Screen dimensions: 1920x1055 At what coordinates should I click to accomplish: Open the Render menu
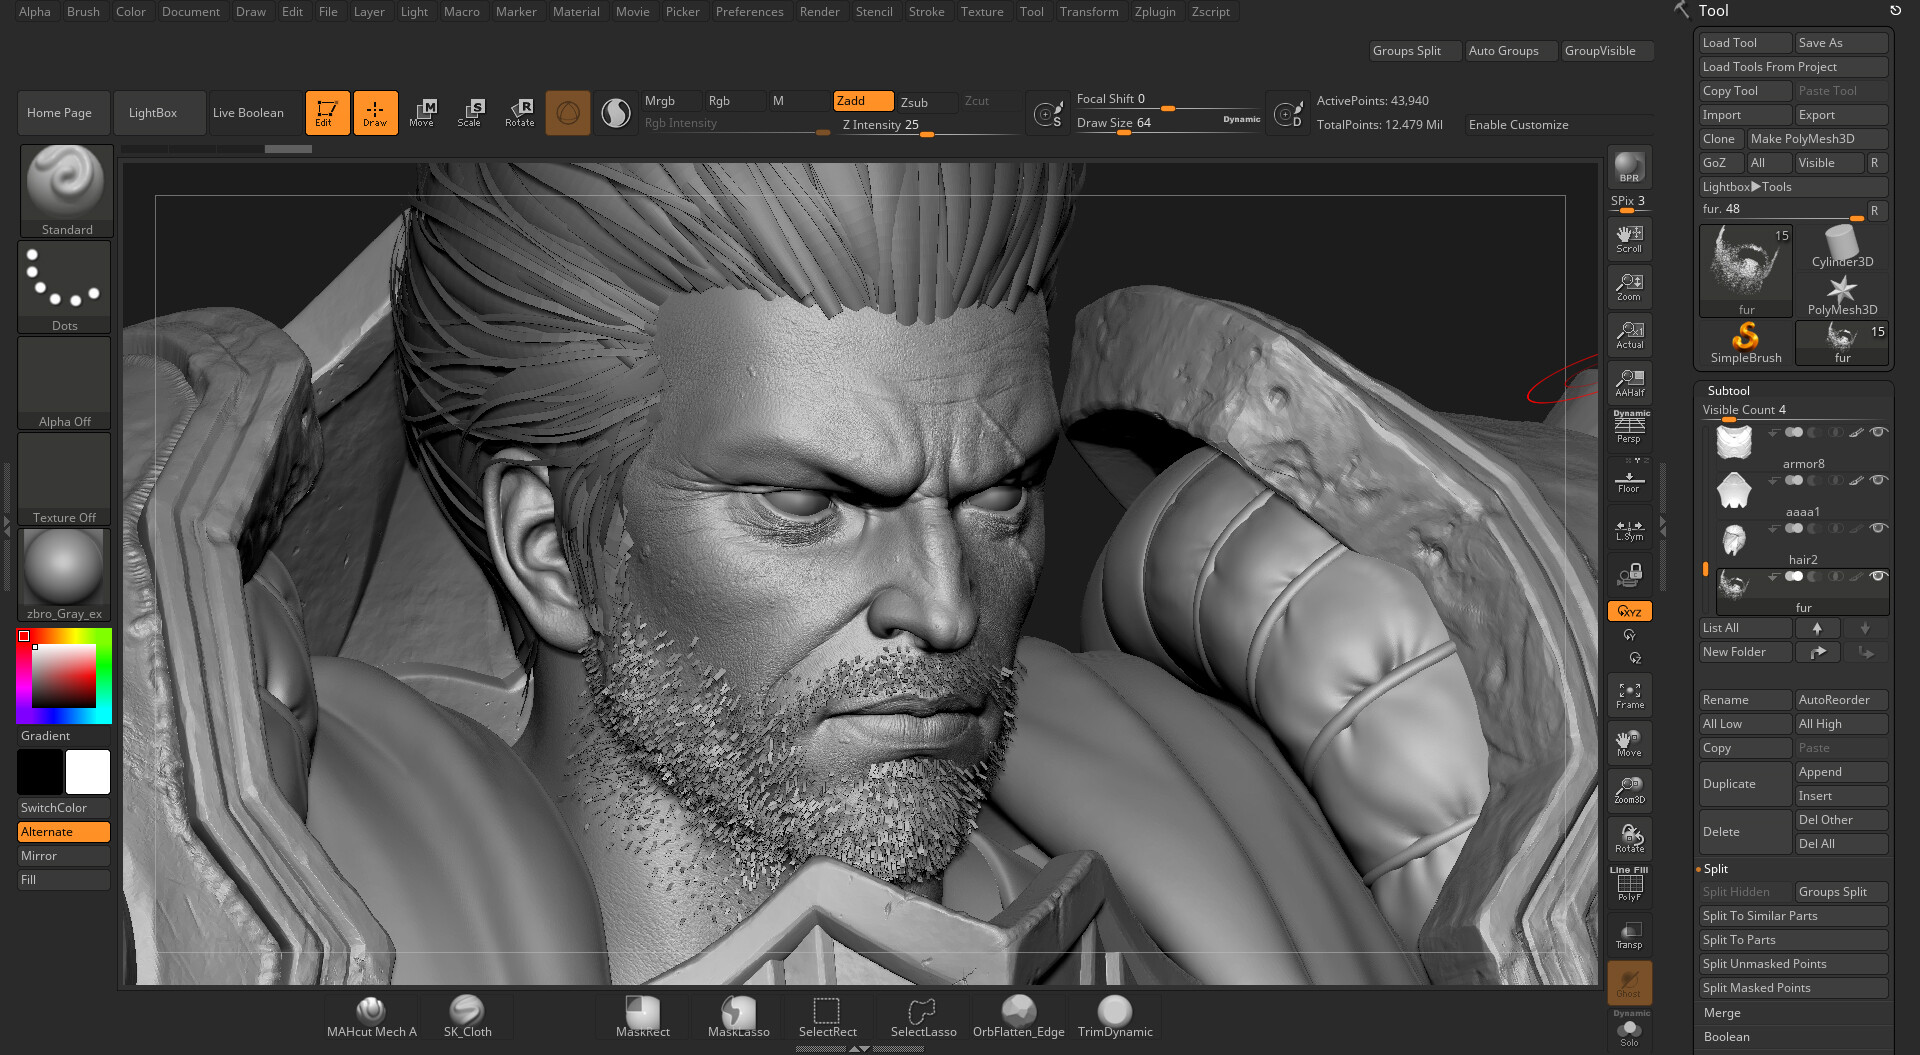819,11
